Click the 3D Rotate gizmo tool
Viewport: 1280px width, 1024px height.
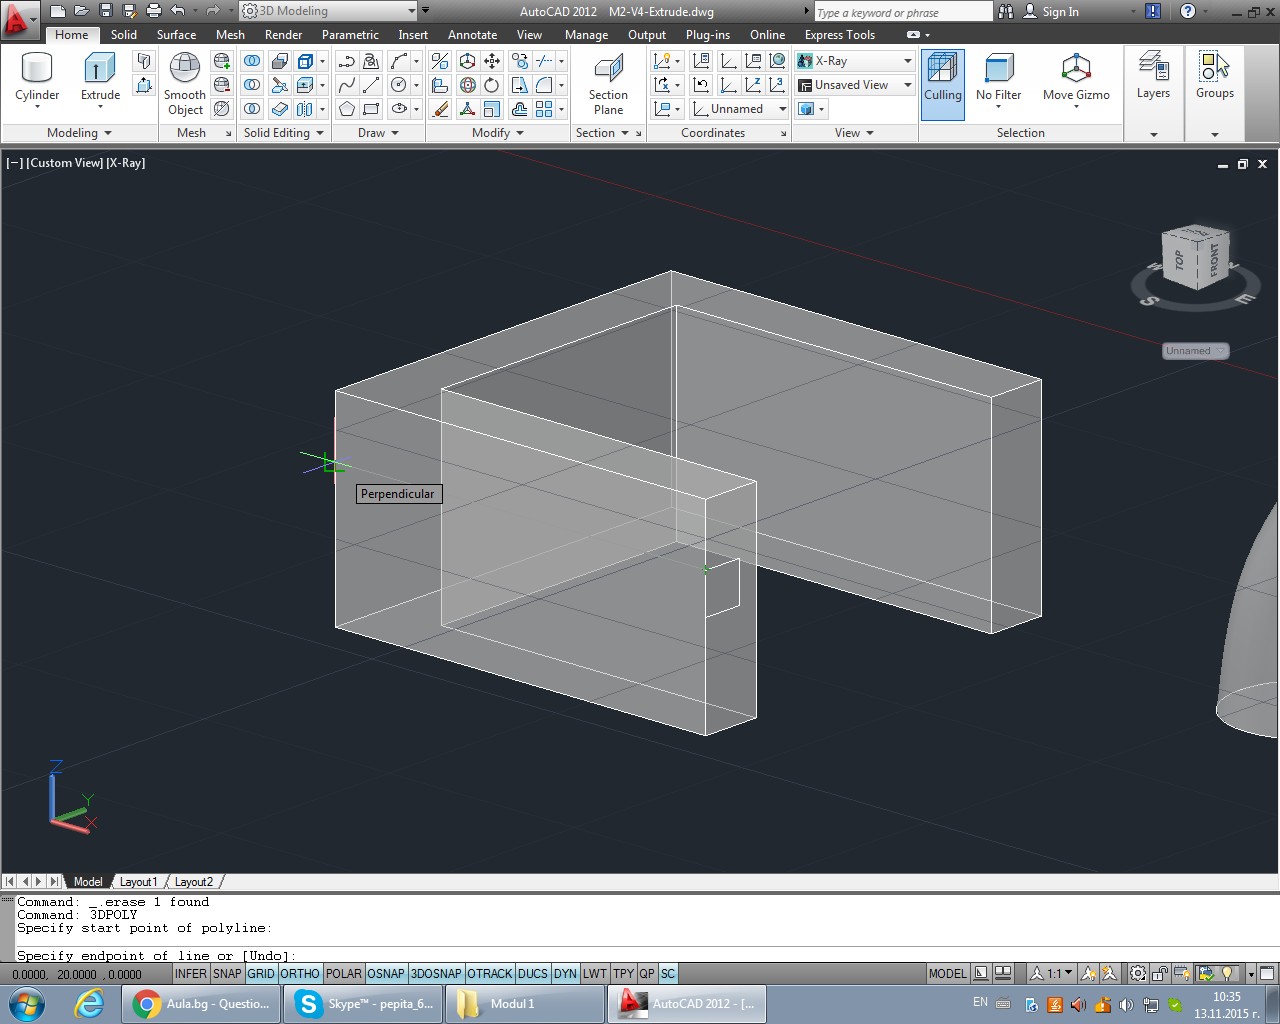(467, 85)
